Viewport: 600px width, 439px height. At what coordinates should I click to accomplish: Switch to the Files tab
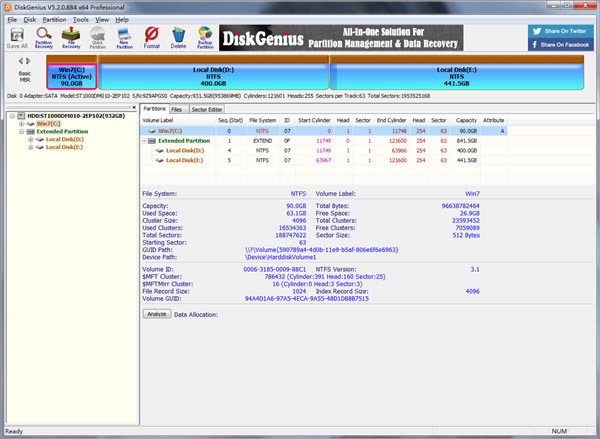(176, 108)
